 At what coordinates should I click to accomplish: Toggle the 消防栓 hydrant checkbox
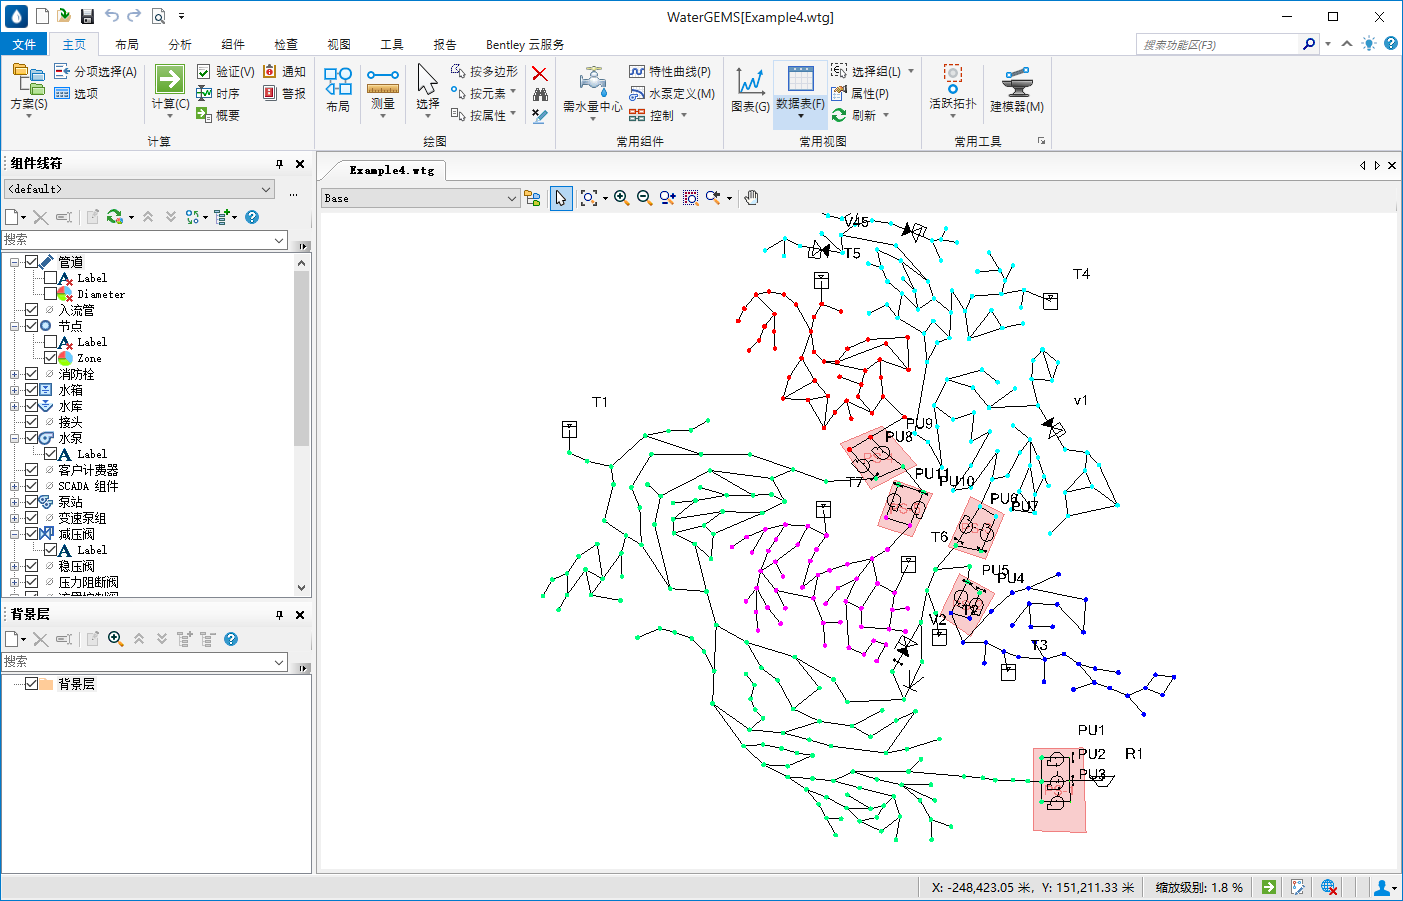[32, 374]
